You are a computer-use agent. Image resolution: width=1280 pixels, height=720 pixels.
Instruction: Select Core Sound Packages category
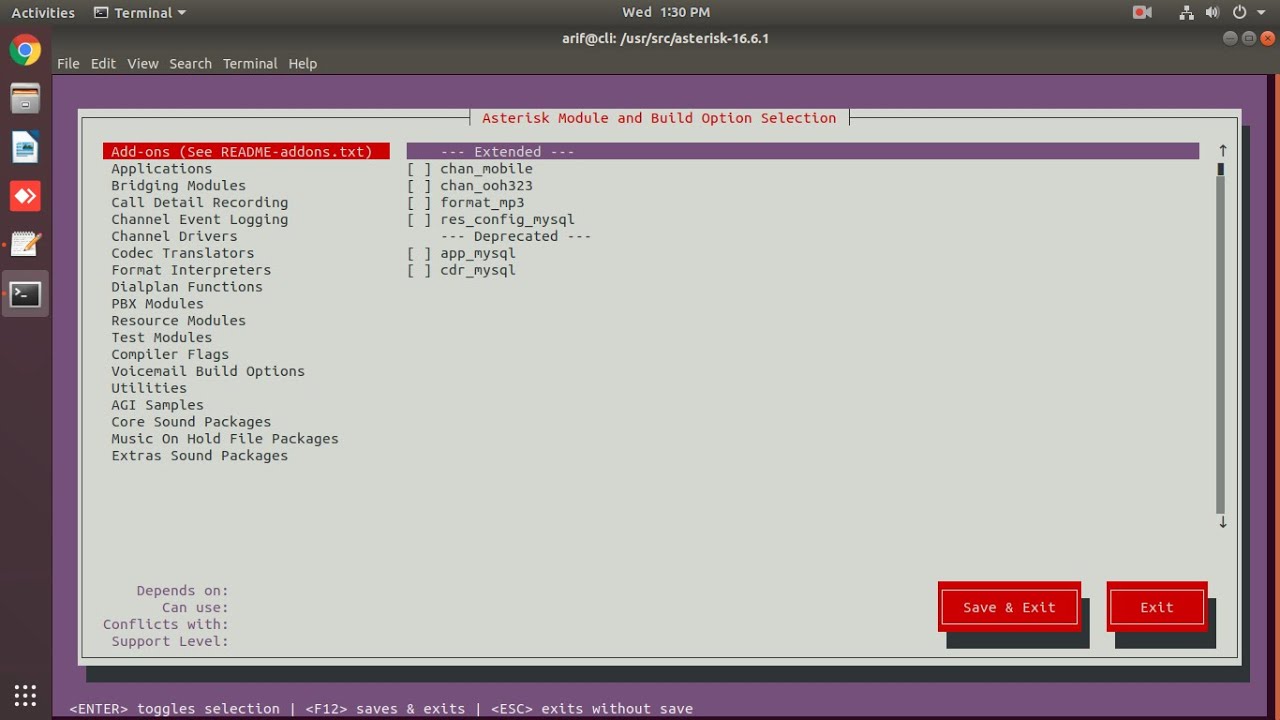191,422
